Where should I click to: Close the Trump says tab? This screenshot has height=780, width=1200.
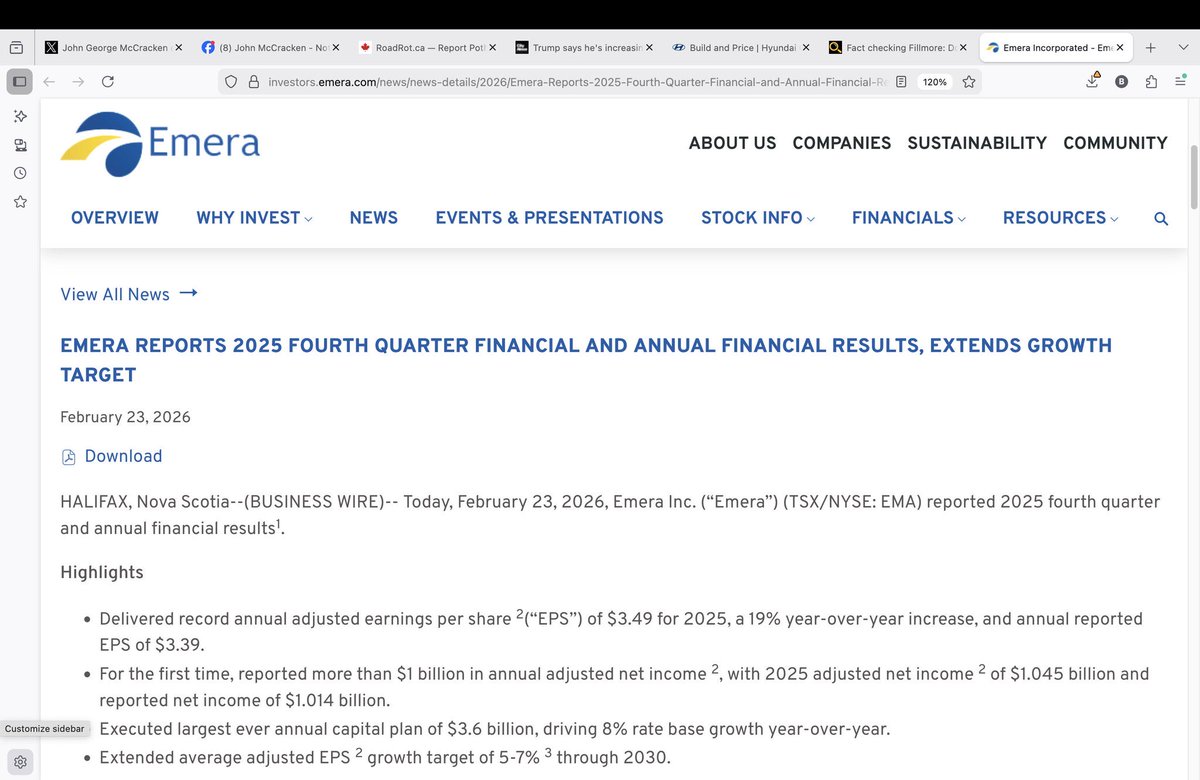(650, 47)
